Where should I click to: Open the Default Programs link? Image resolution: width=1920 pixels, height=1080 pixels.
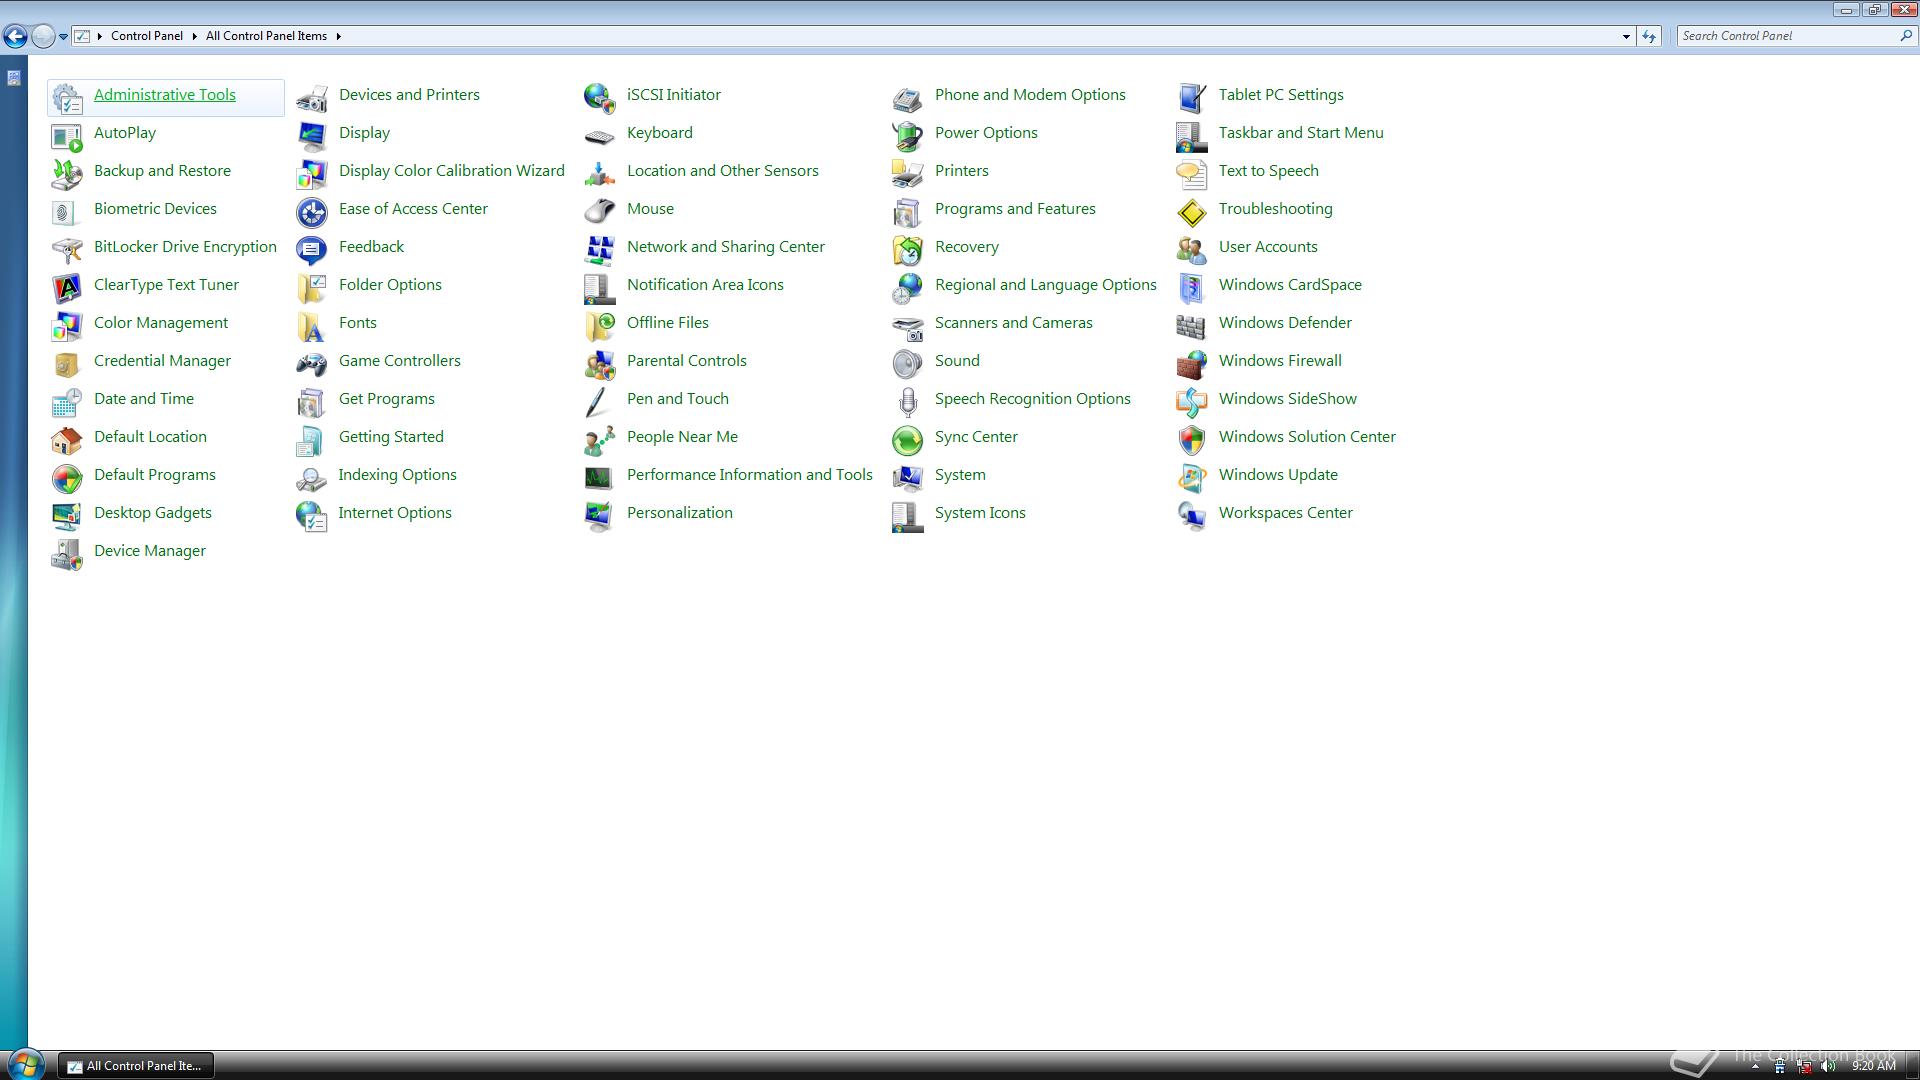(155, 475)
